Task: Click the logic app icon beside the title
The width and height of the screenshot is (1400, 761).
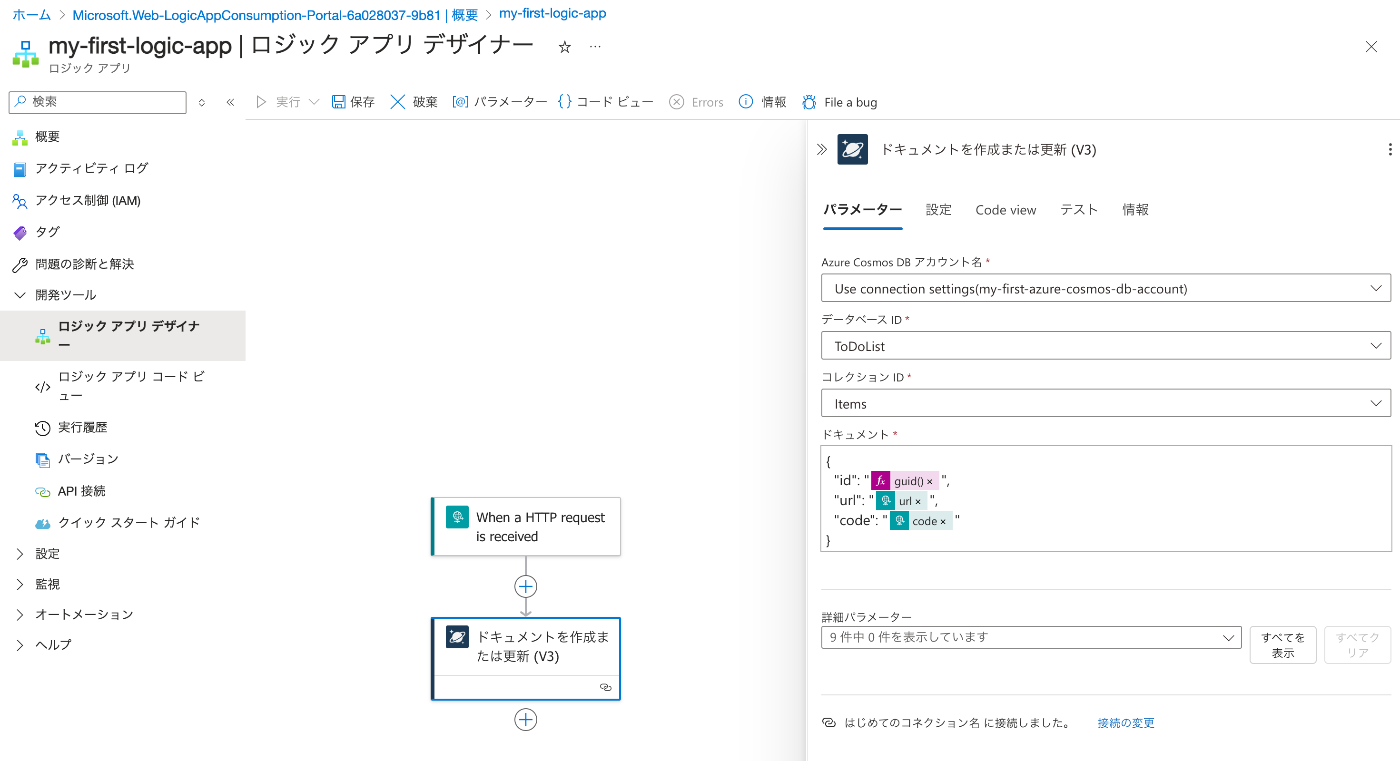Action: click(x=26, y=53)
